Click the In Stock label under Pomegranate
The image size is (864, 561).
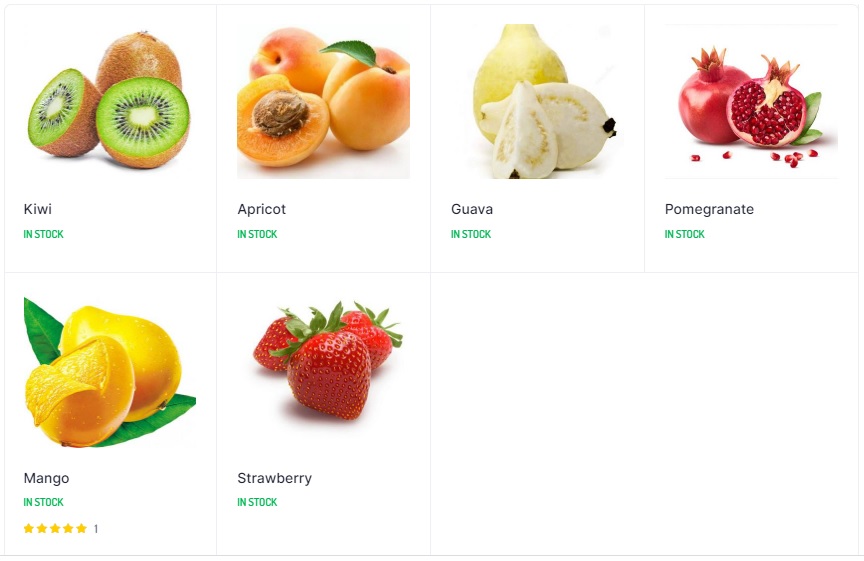point(684,234)
